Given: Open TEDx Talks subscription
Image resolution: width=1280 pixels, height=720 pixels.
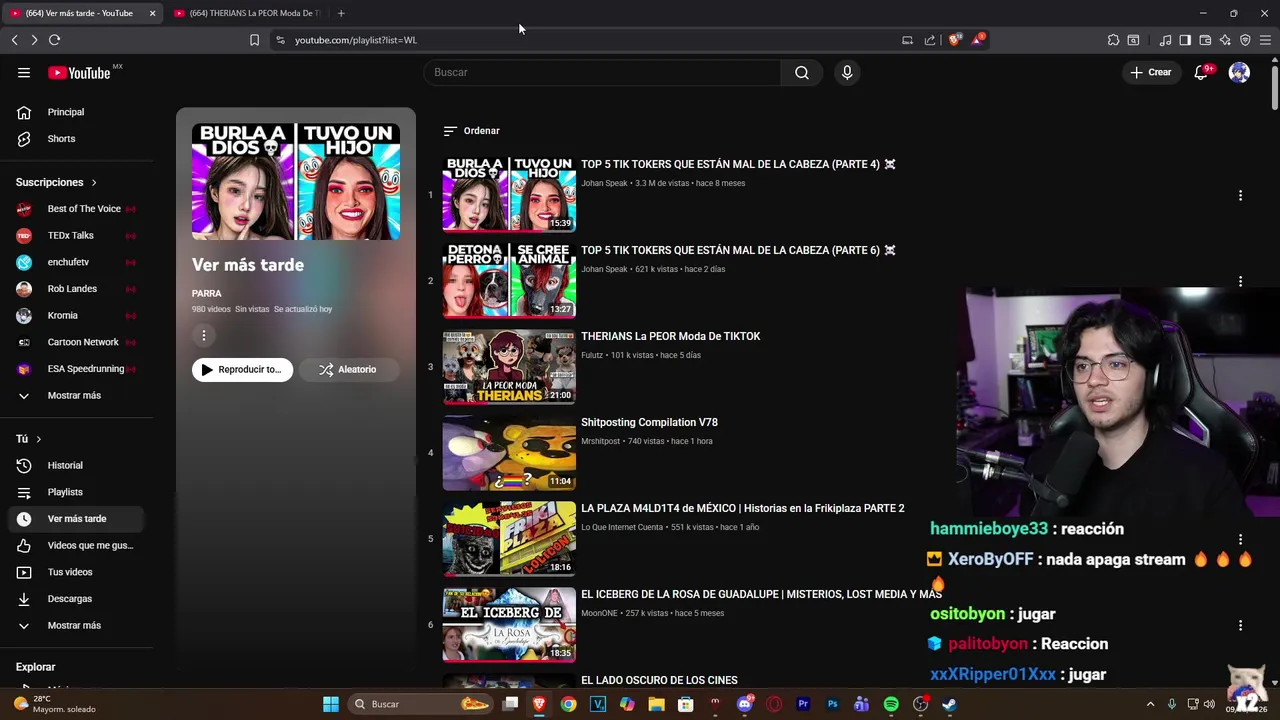Looking at the screenshot, I should pyautogui.click(x=72, y=235).
